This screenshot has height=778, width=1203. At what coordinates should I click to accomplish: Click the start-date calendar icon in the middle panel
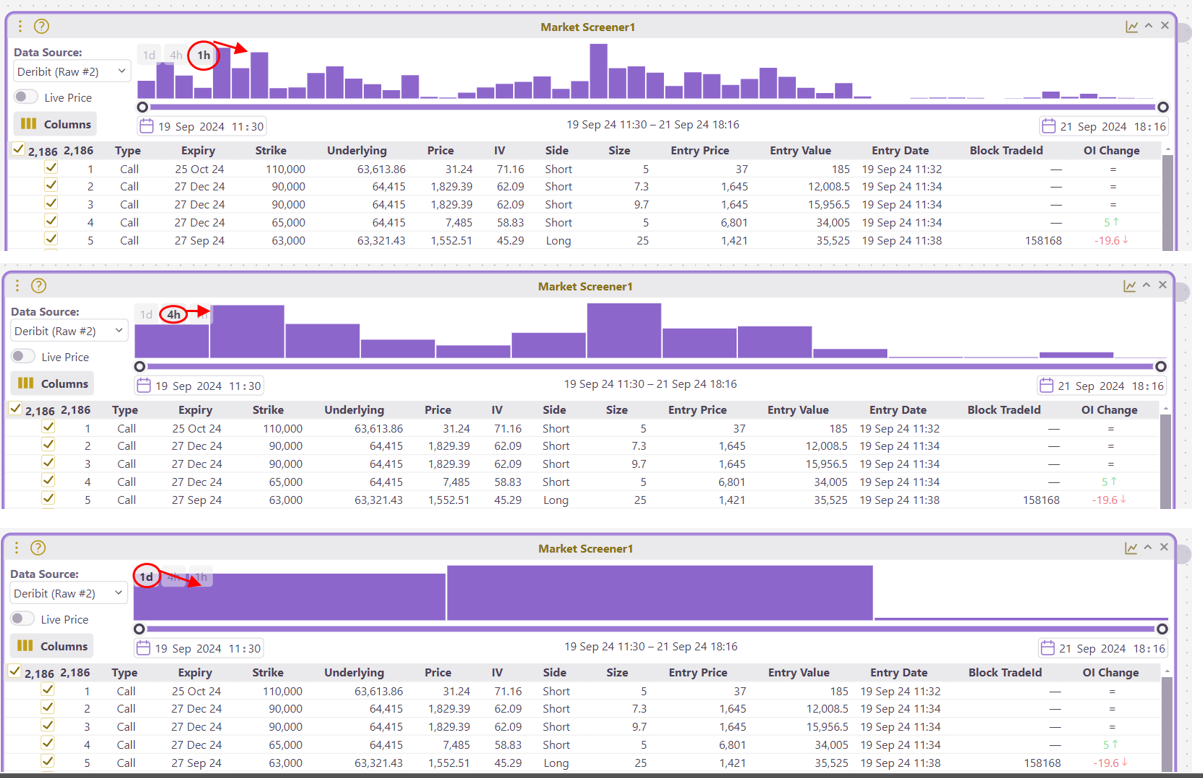tap(144, 385)
